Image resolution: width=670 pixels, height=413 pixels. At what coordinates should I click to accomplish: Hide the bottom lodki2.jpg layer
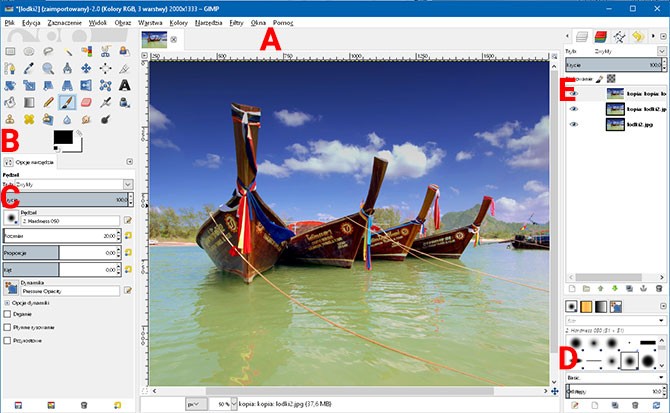(x=574, y=124)
